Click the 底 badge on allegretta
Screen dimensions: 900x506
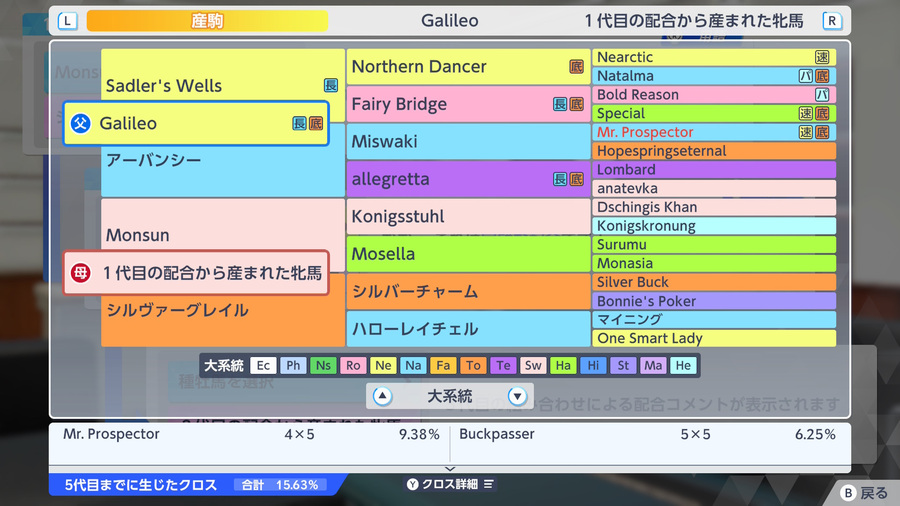tap(576, 179)
